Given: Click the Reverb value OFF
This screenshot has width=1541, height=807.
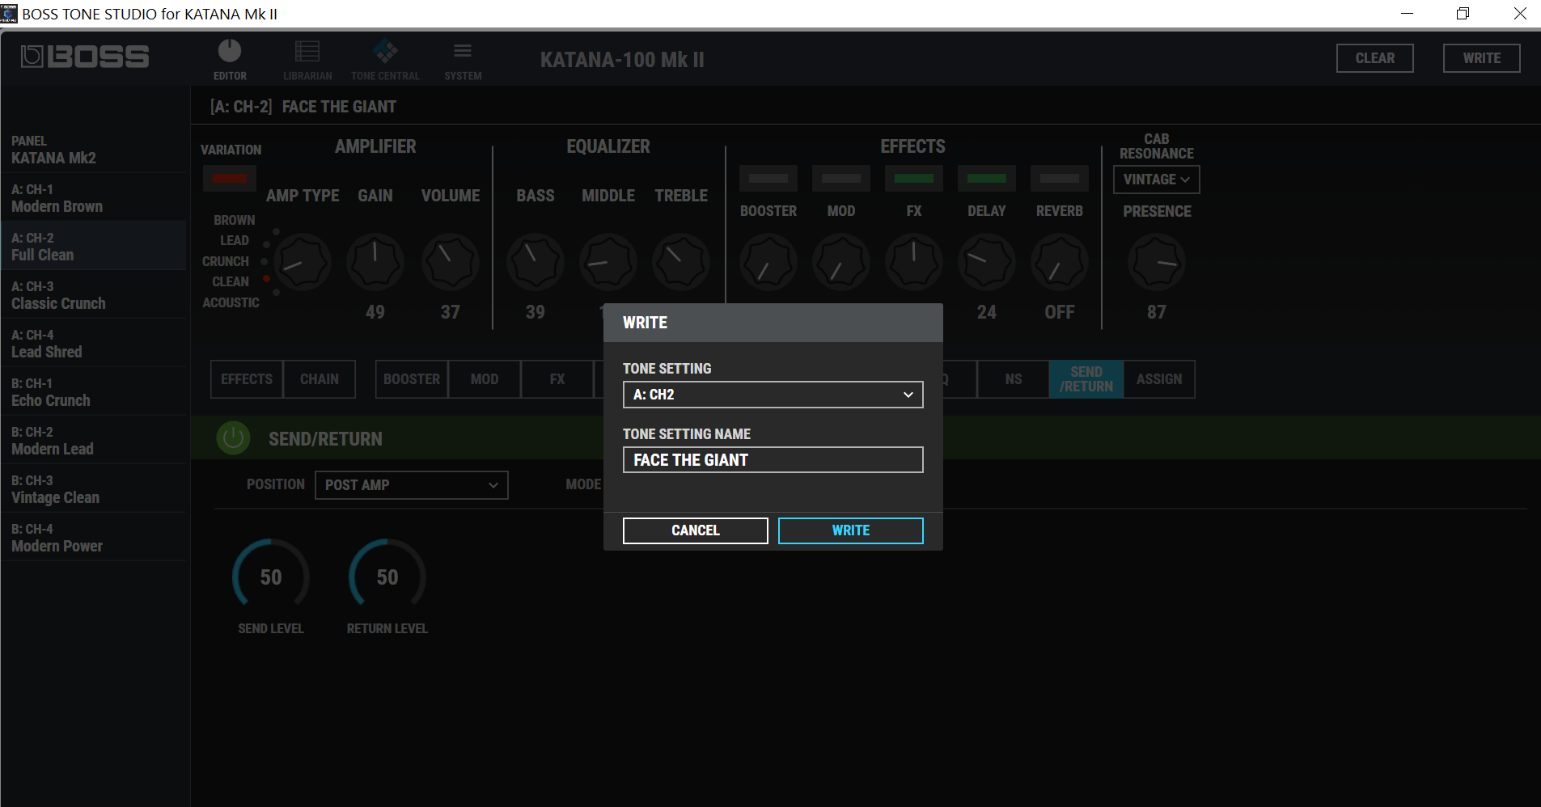Looking at the screenshot, I should pos(1060,312).
